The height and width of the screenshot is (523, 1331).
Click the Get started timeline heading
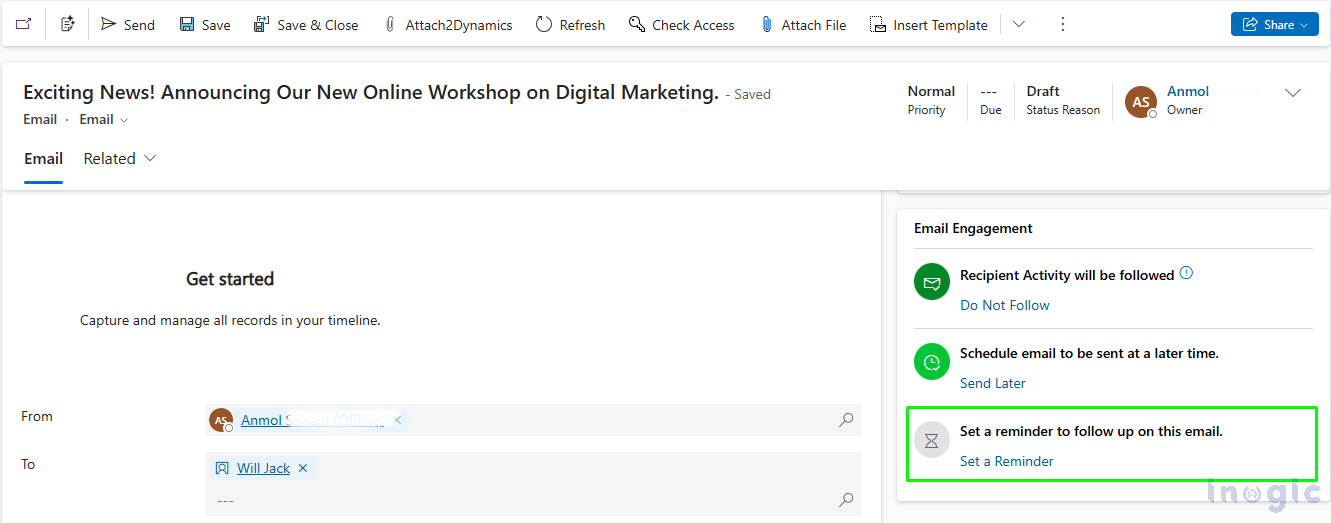tap(230, 279)
